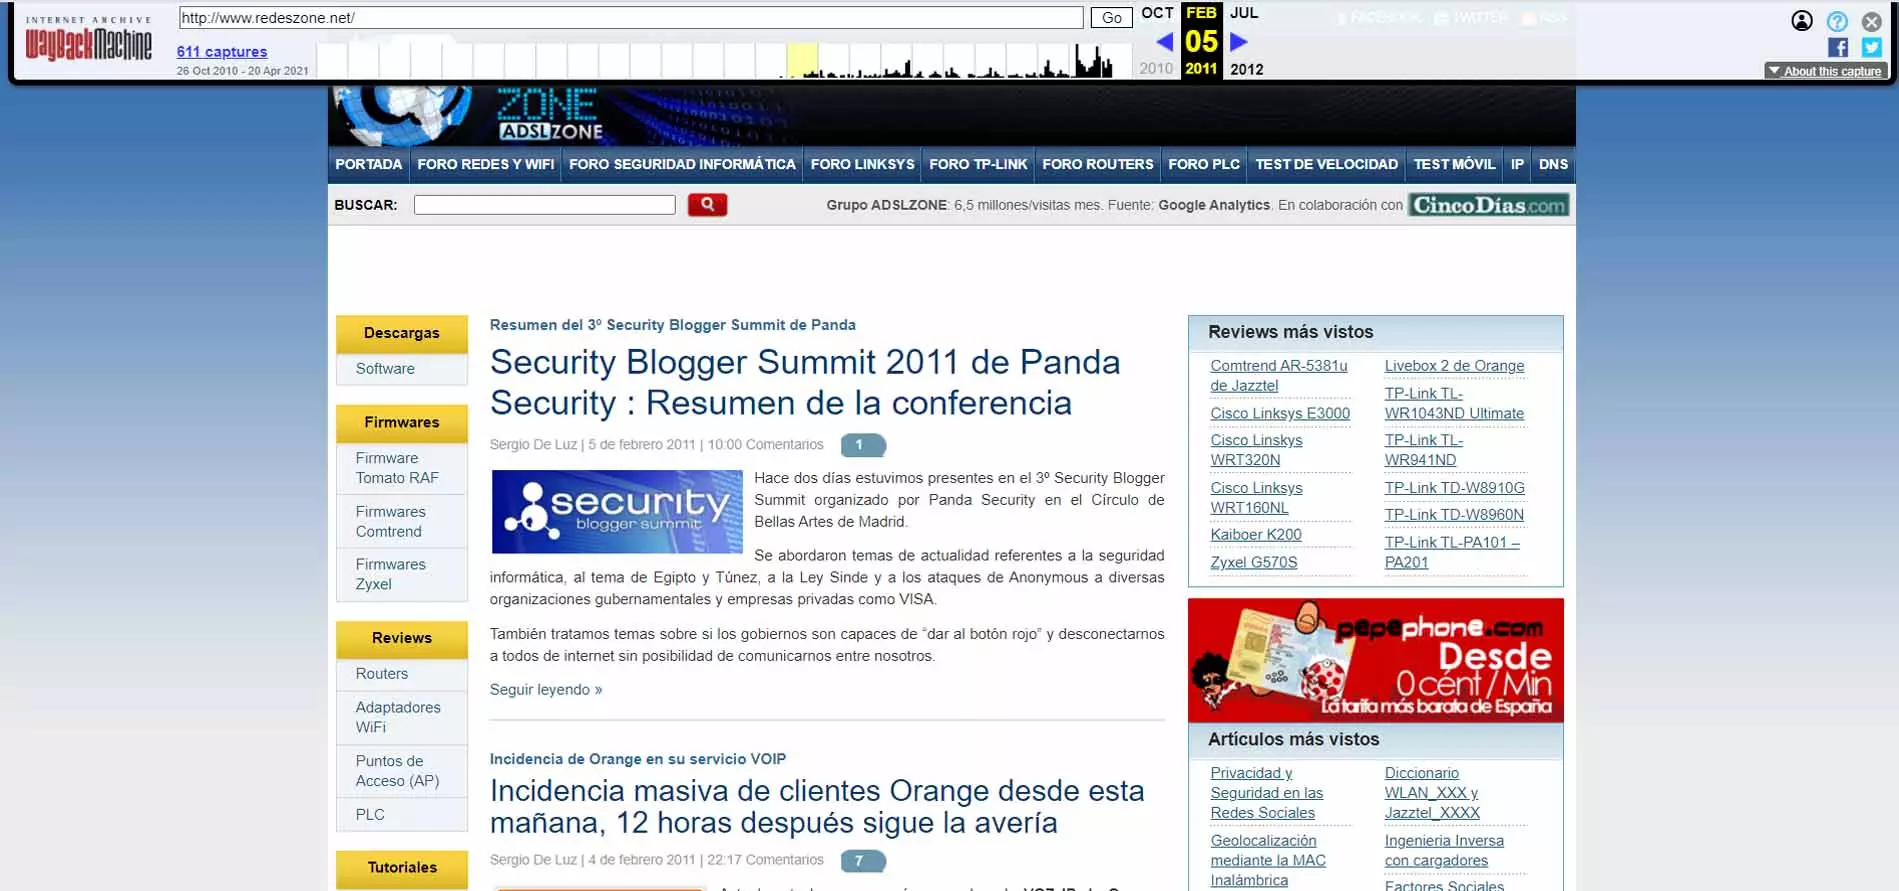Screen dimensions: 1899x891
Task: Click the Wayback URL input field
Action: (x=631, y=18)
